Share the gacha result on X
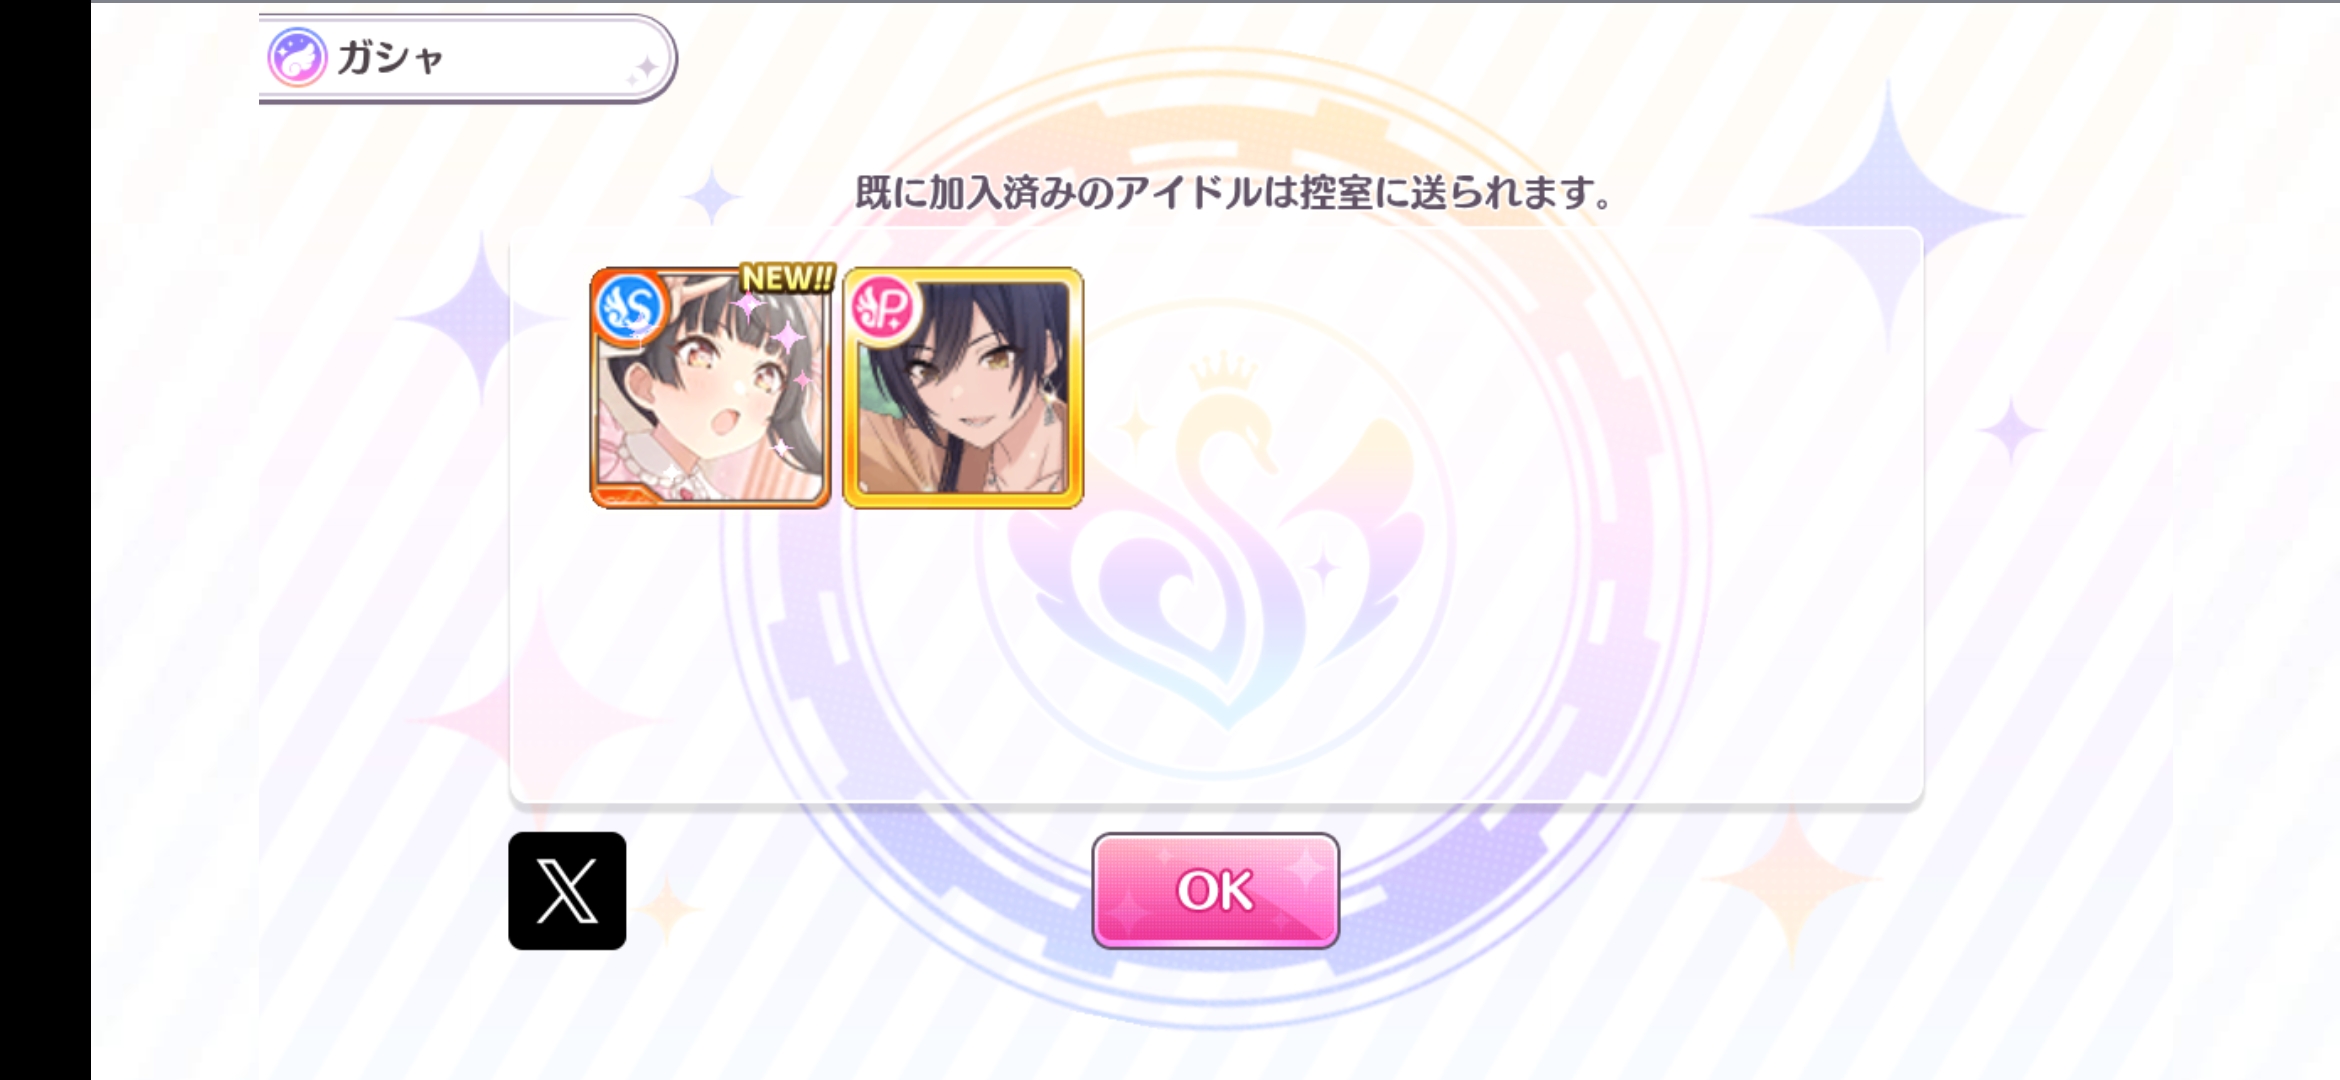2340x1080 pixels. [567, 890]
